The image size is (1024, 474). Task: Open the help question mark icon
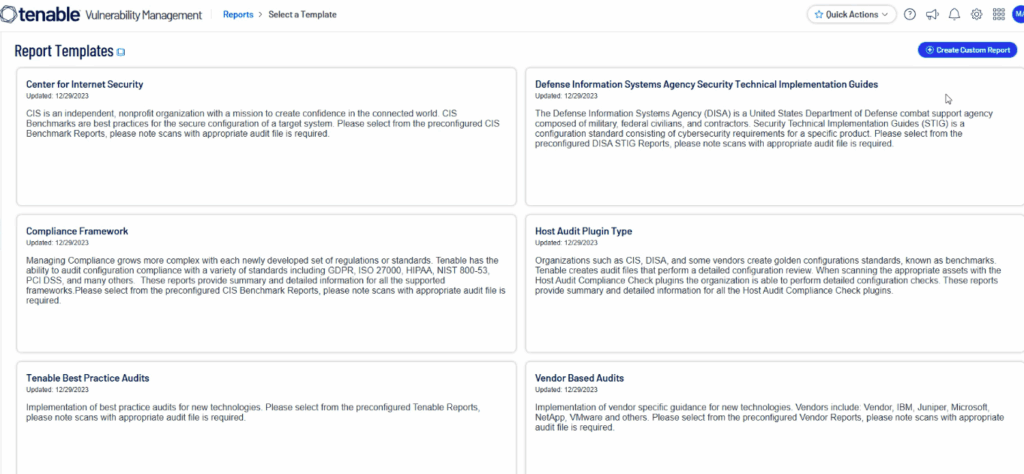pyautogui.click(x=909, y=15)
